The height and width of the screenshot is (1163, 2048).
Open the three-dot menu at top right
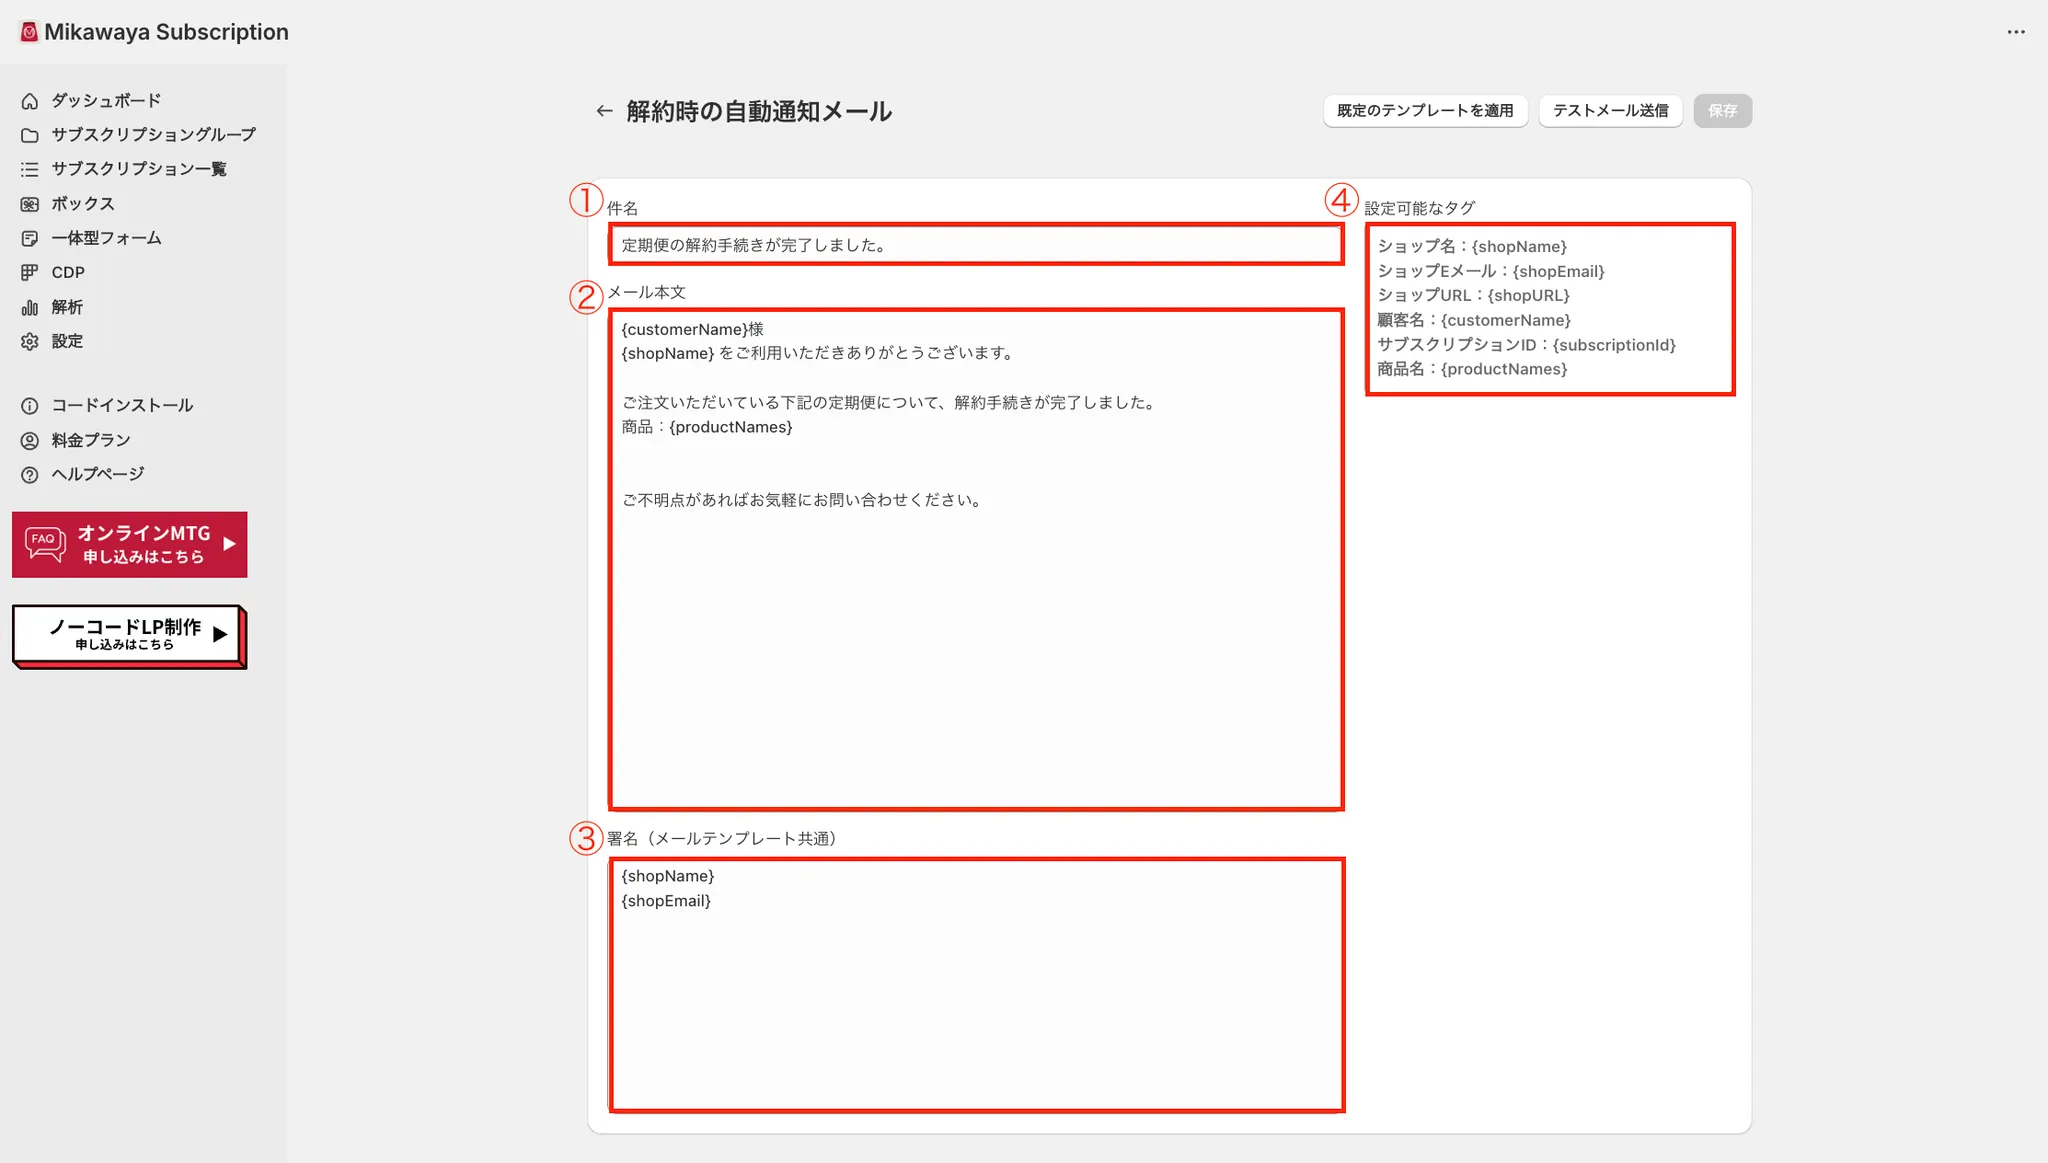[2015, 32]
